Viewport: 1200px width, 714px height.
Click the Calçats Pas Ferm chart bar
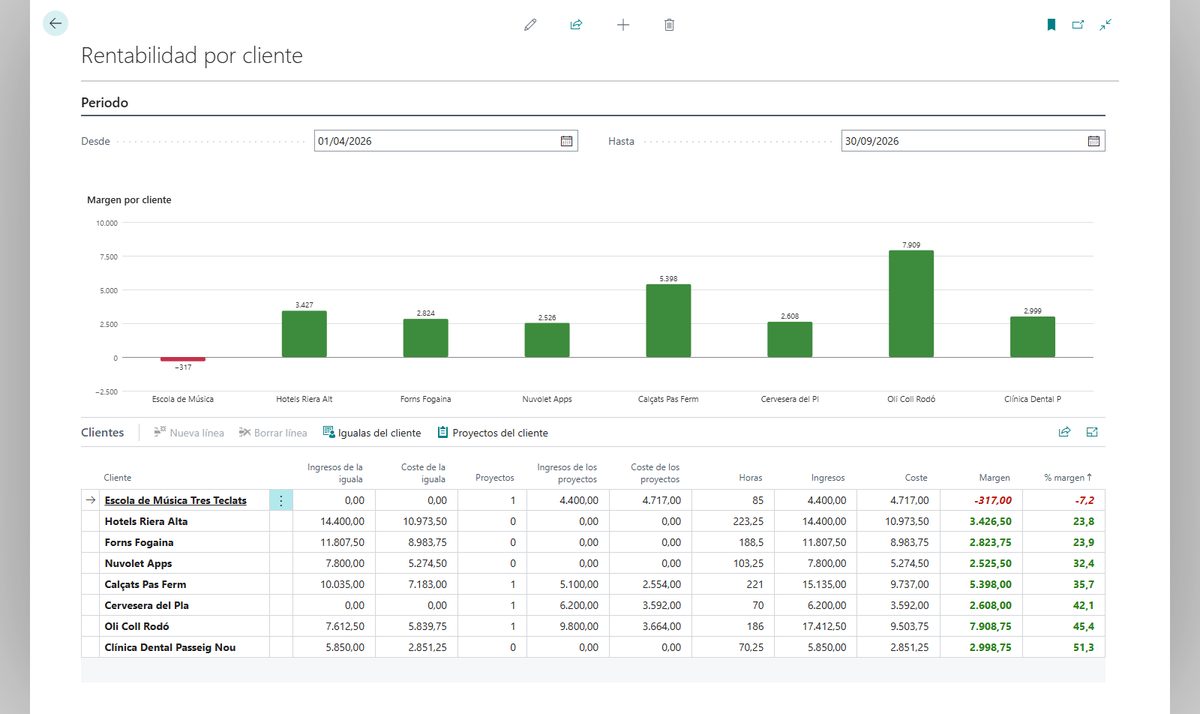tap(668, 321)
